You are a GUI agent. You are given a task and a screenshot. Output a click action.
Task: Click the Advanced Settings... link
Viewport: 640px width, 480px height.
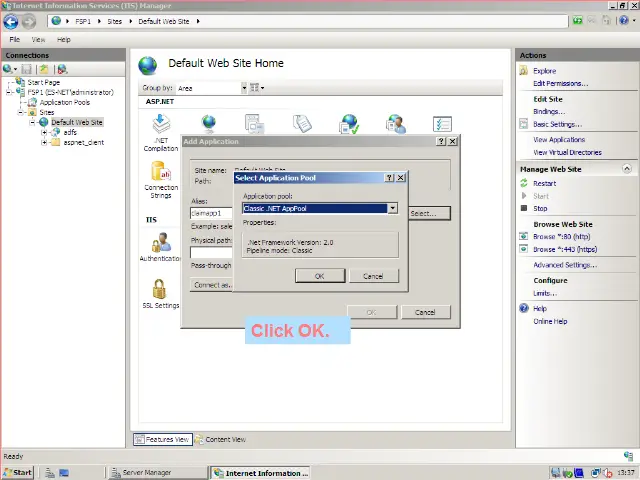click(x=565, y=265)
